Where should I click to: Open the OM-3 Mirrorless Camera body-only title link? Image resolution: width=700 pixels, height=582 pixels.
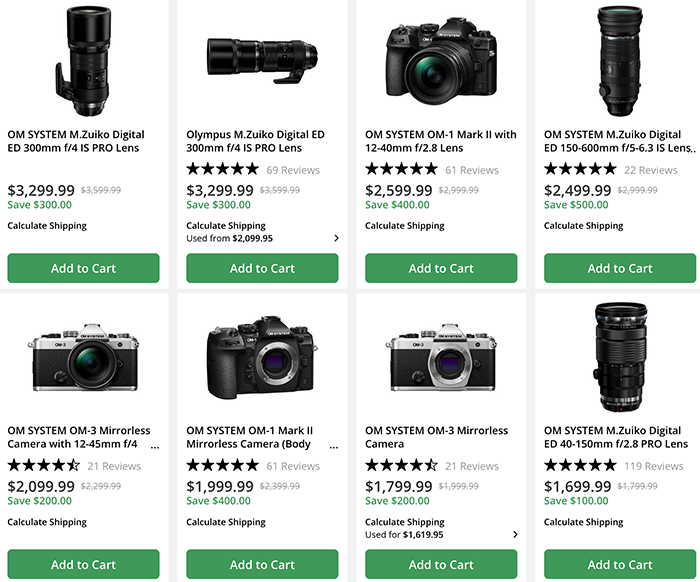(437, 437)
